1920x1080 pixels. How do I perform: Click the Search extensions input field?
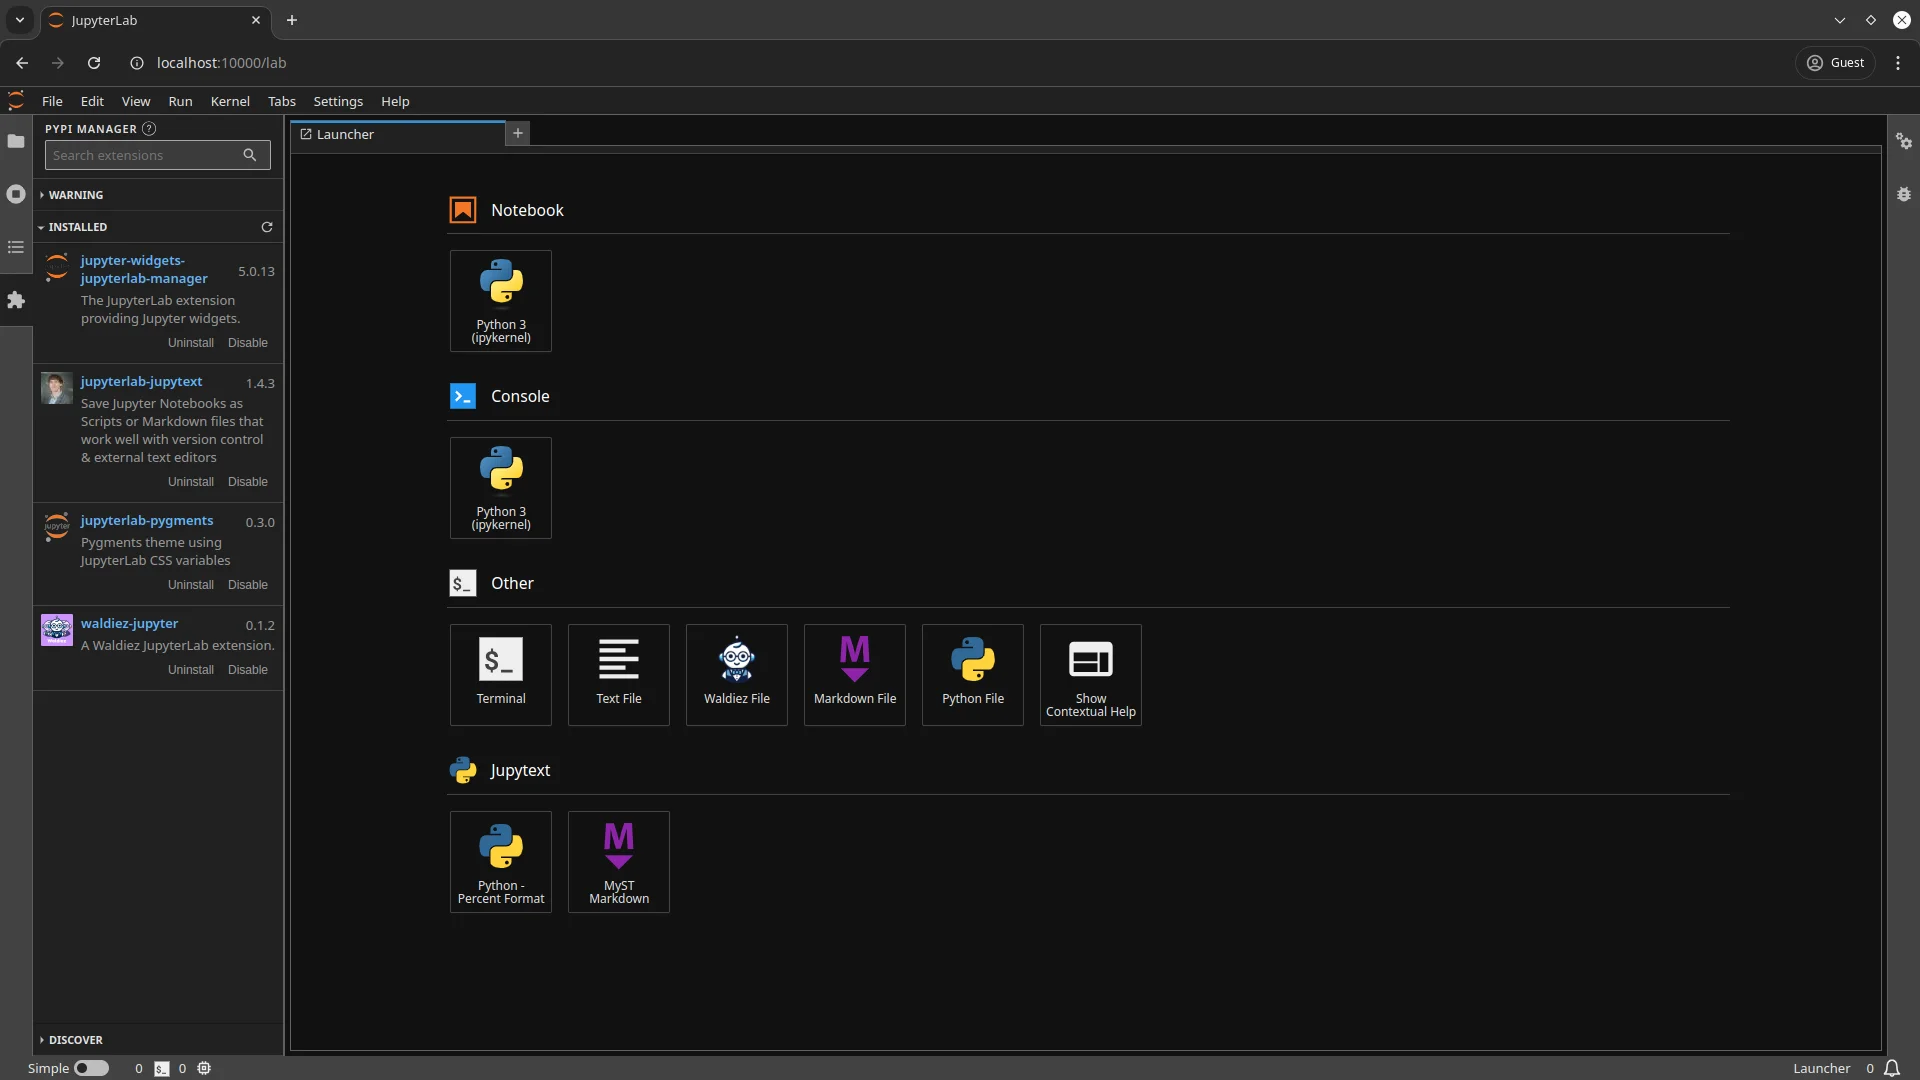tap(145, 155)
